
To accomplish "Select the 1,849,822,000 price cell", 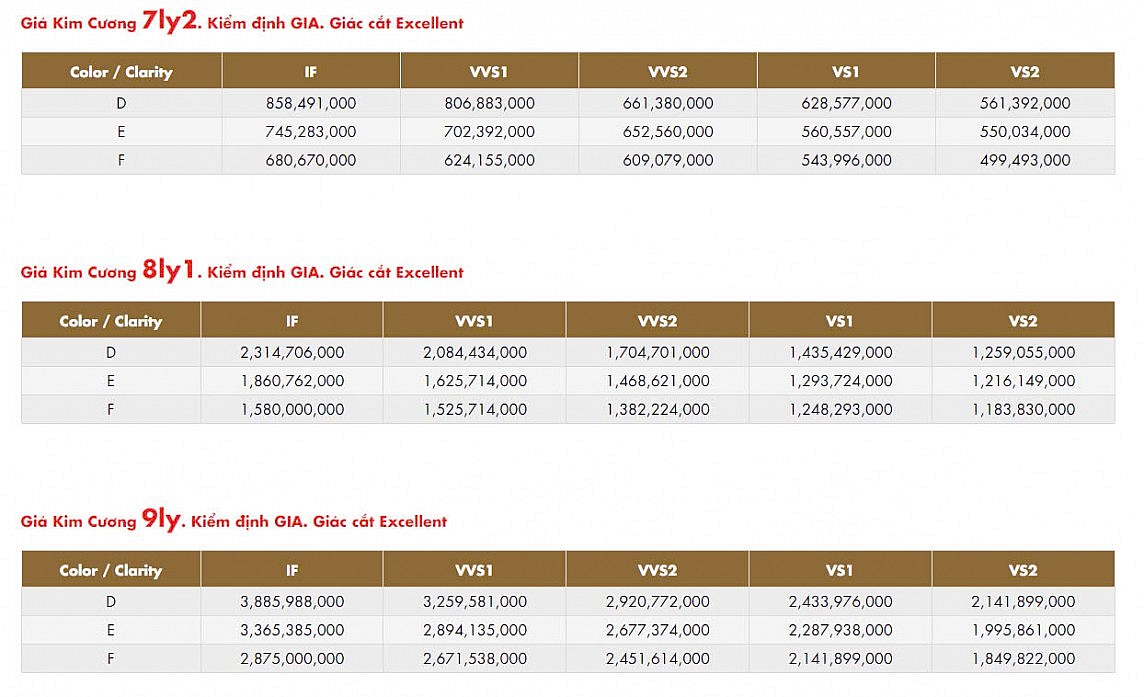I will [x=1023, y=658].
